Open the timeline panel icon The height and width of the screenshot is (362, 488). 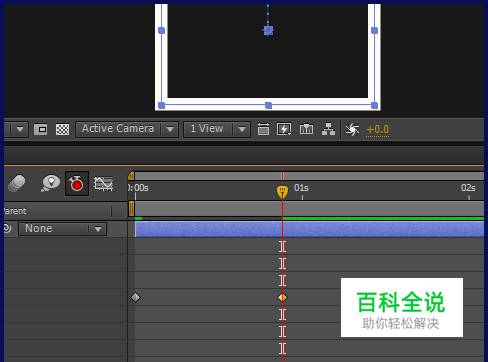(306, 129)
